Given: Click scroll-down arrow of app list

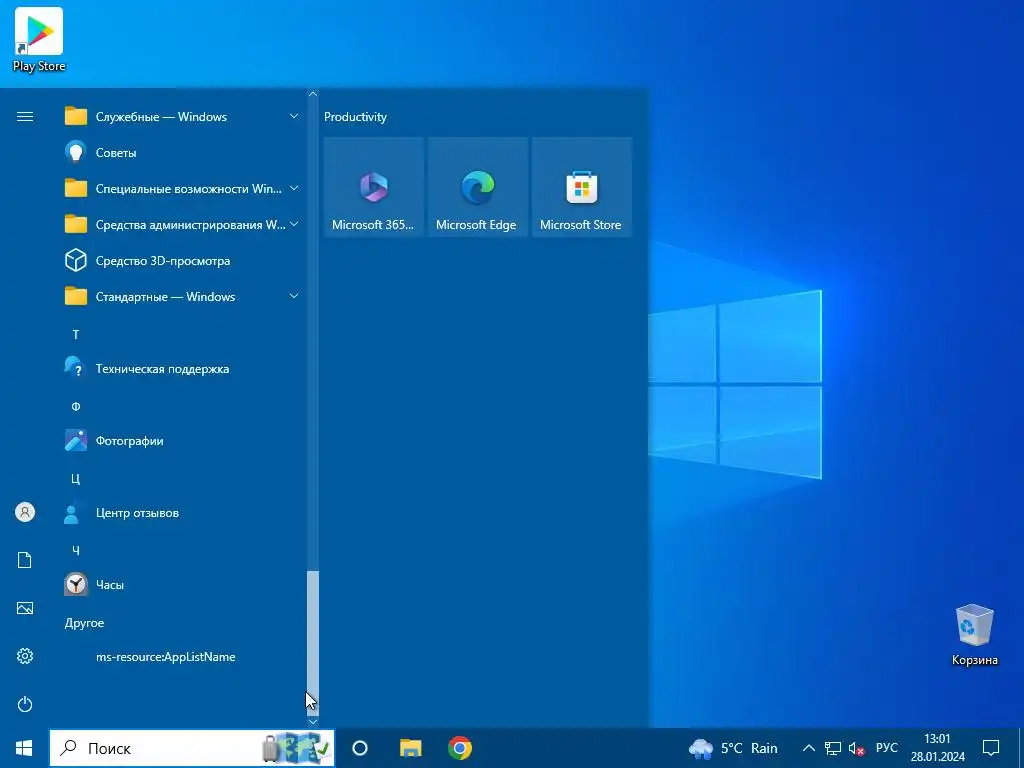Looking at the screenshot, I should click(313, 722).
